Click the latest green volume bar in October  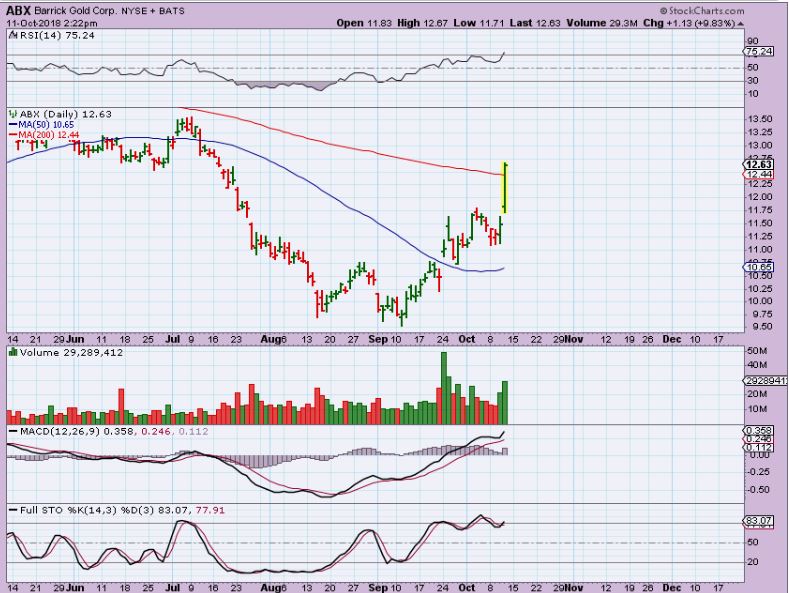pos(505,403)
